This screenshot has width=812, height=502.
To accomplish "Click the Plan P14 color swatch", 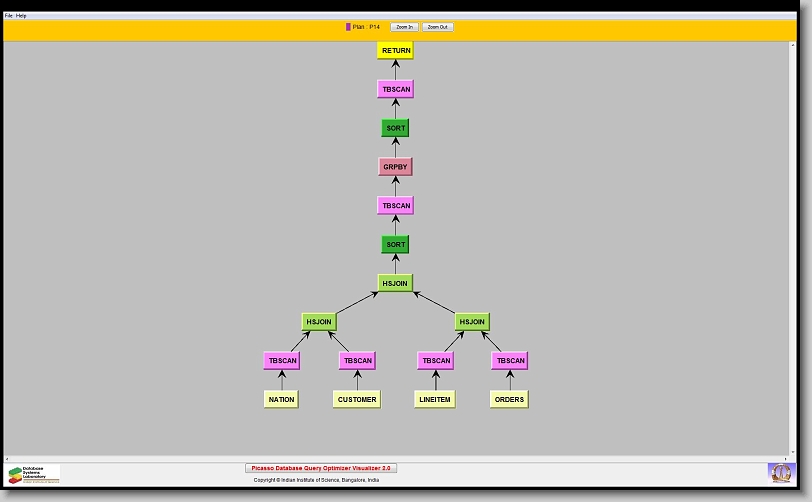I will click(x=348, y=27).
